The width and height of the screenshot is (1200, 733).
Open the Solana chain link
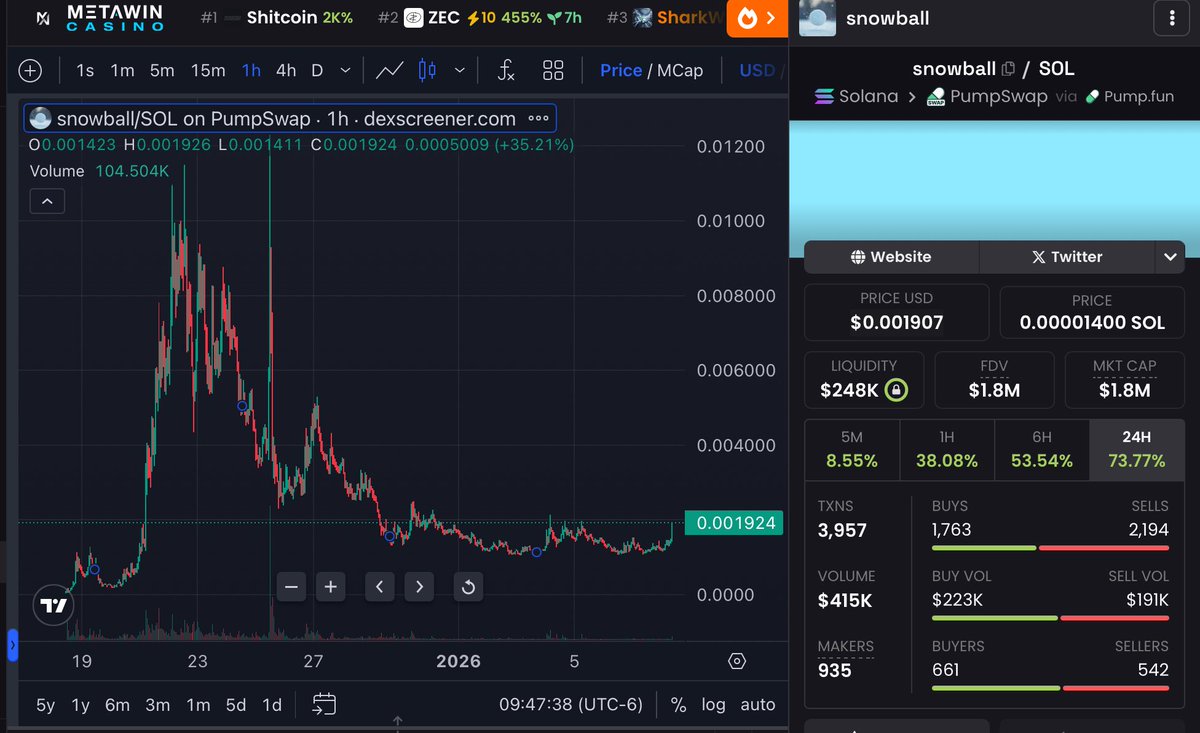(x=856, y=97)
